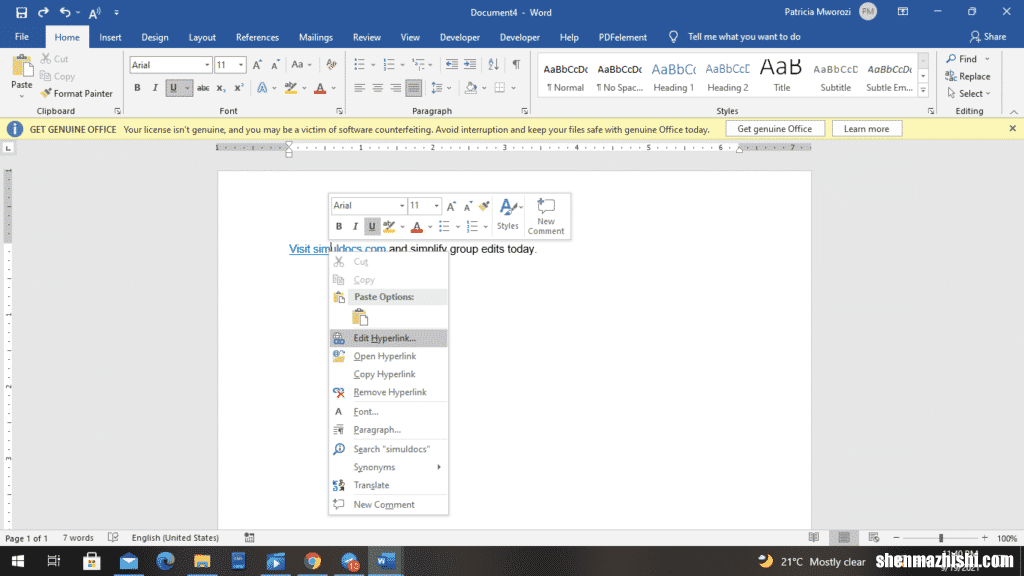Save the document from quick access toolbar
1024x576 pixels.
click(22, 12)
